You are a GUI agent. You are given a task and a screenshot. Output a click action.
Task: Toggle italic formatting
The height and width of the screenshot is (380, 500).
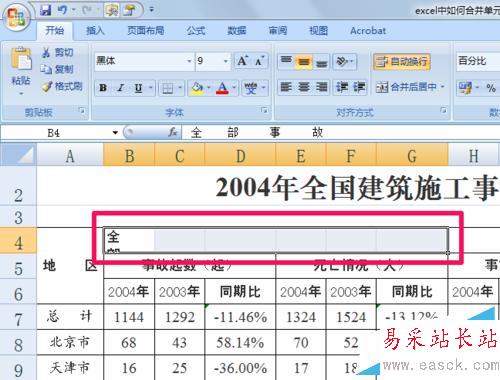[x=121, y=88]
